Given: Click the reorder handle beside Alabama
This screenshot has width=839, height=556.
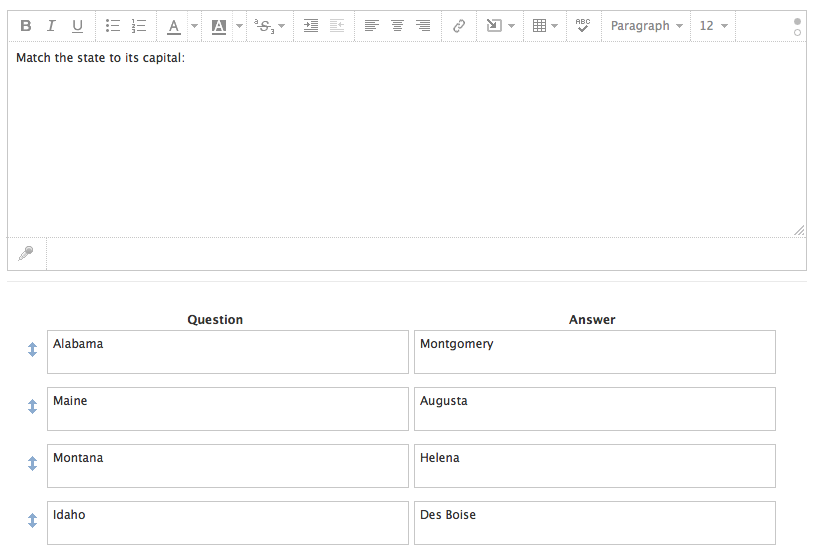Looking at the screenshot, I should (32, 349).
